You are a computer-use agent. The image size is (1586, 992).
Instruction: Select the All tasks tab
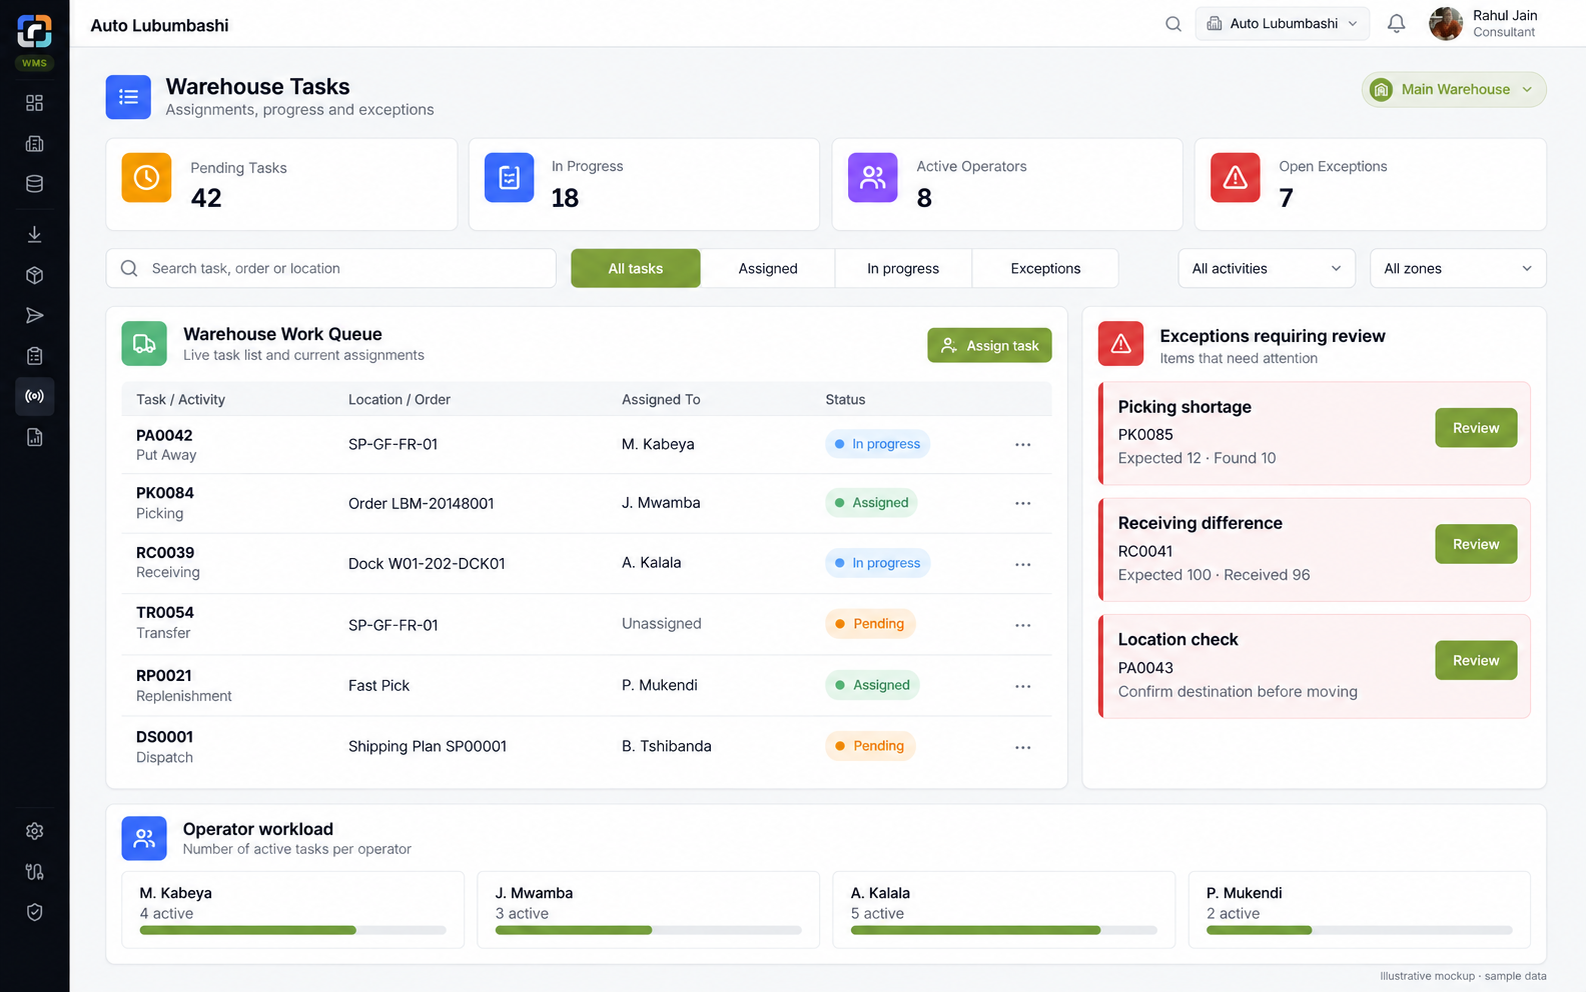[x=636, y=268]
